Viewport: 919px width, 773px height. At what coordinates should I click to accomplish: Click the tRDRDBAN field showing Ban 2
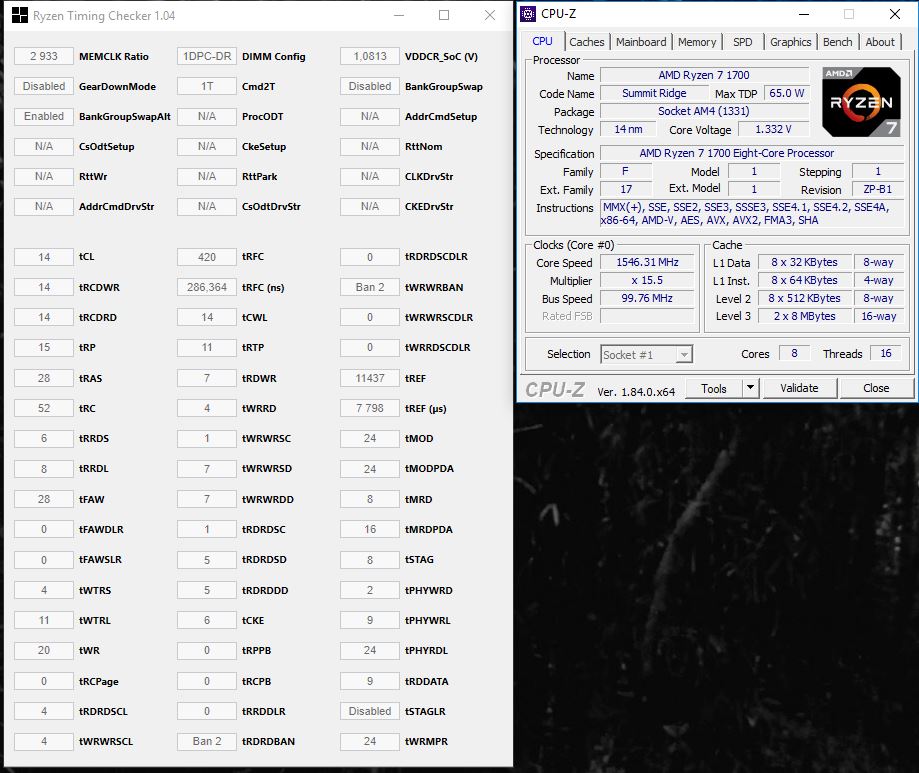coord(207,741)
